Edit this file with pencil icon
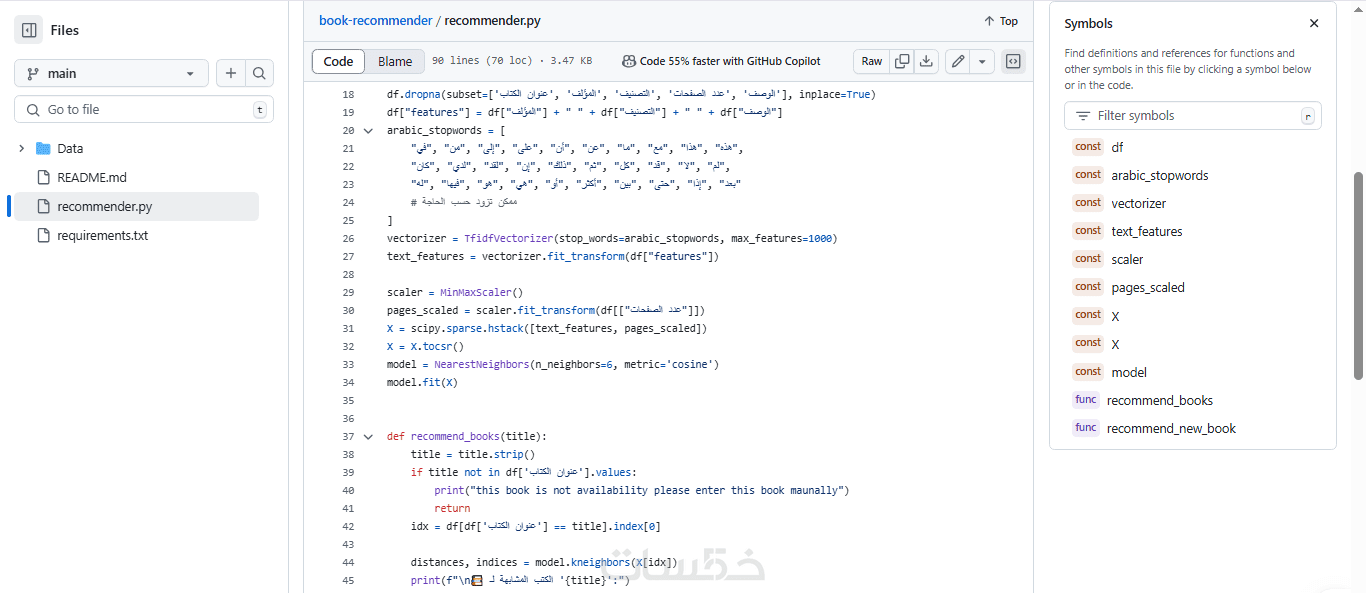Viewport: 1366px width, 593px height. tap(958, 61)
